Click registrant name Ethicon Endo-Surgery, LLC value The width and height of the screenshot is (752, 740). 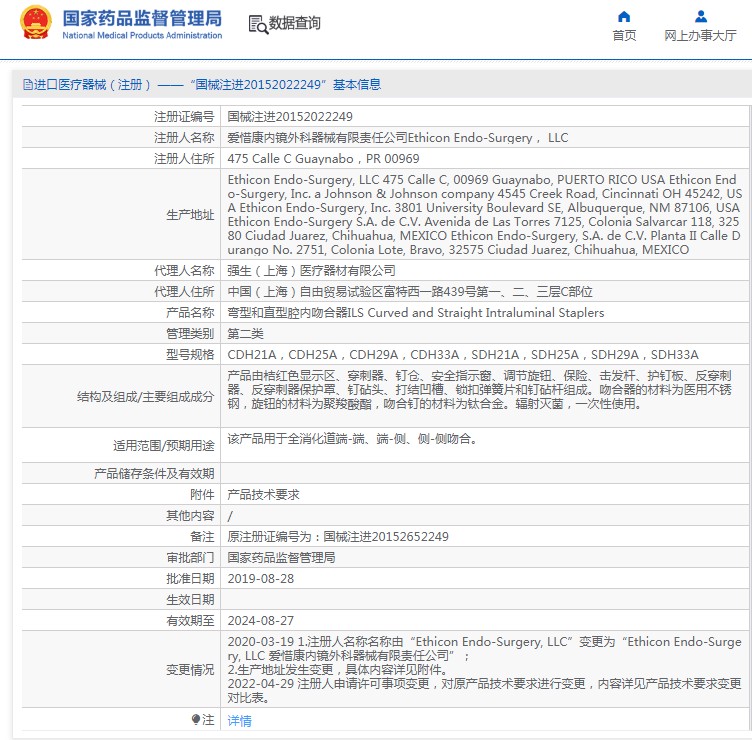[398, 138]
